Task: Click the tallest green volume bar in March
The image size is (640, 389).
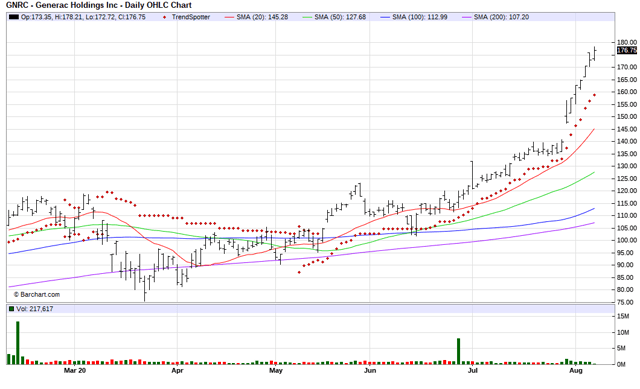Action: [18, 343]
